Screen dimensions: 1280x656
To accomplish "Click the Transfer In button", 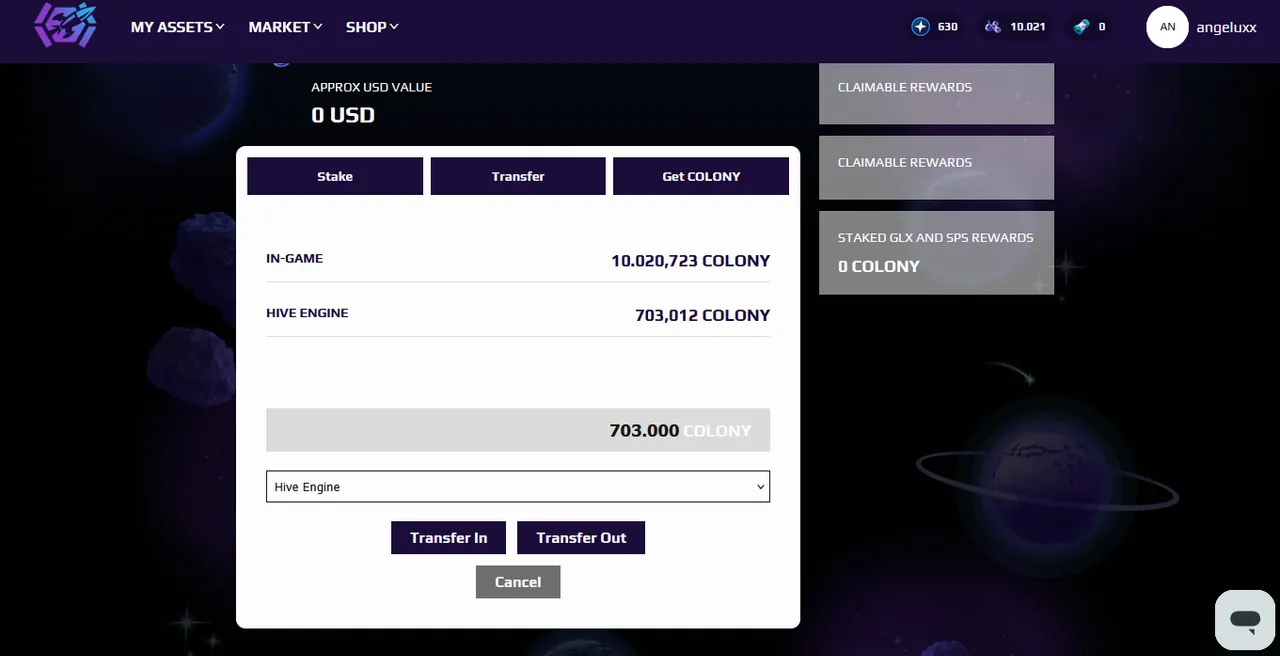I will (x=448, y=538).
